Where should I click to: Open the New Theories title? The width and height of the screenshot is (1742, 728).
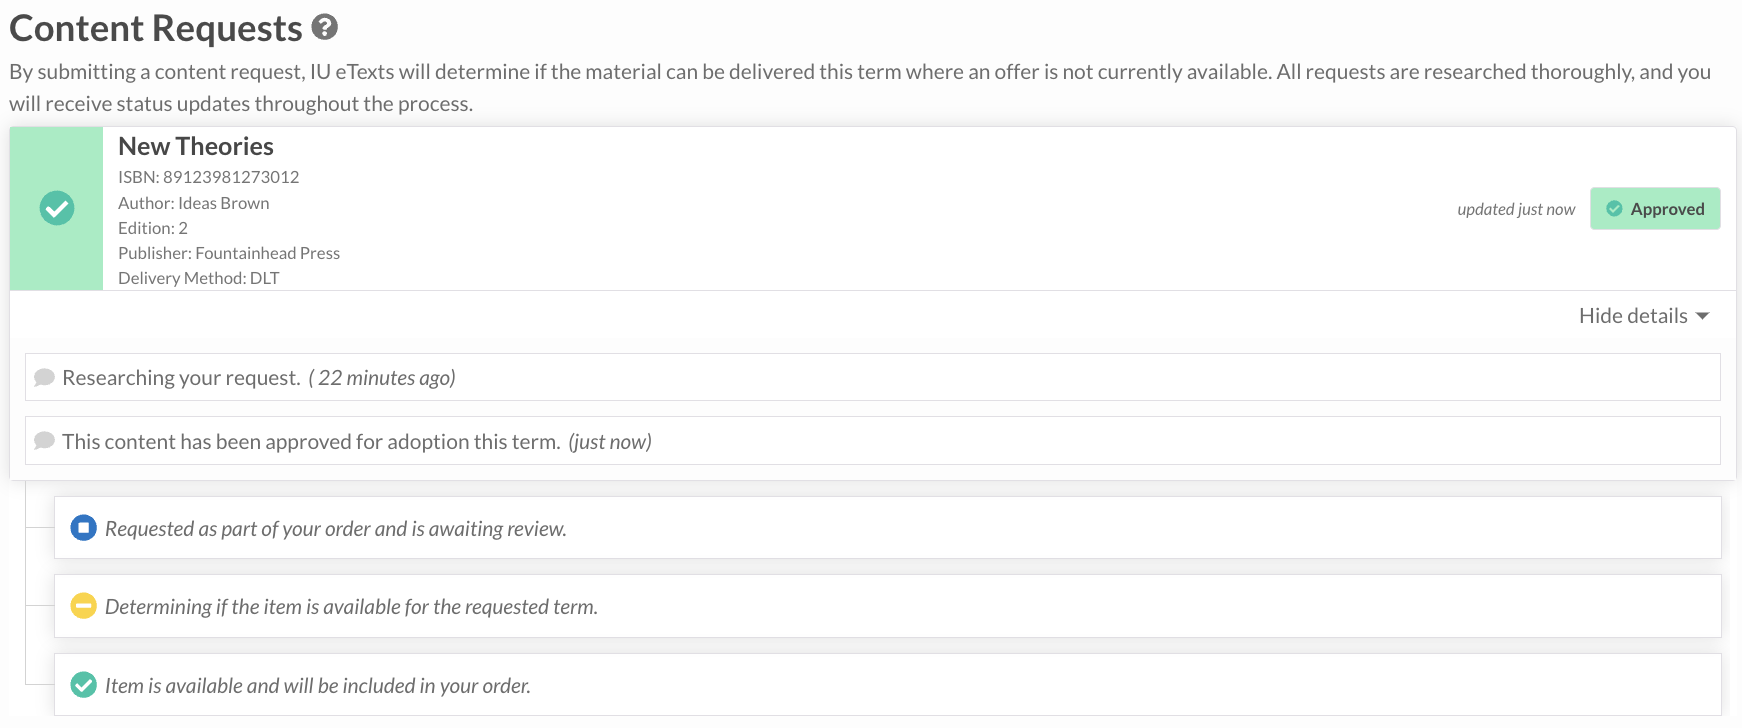click(196, 146)
